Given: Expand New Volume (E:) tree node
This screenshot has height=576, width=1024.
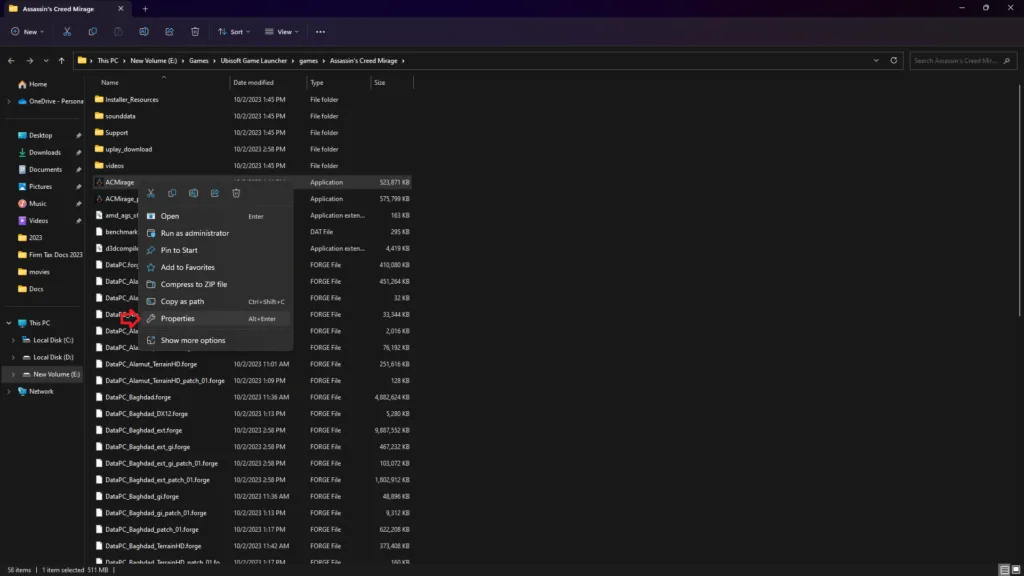Looking at the screenshot, I should (x=13, y=374).
